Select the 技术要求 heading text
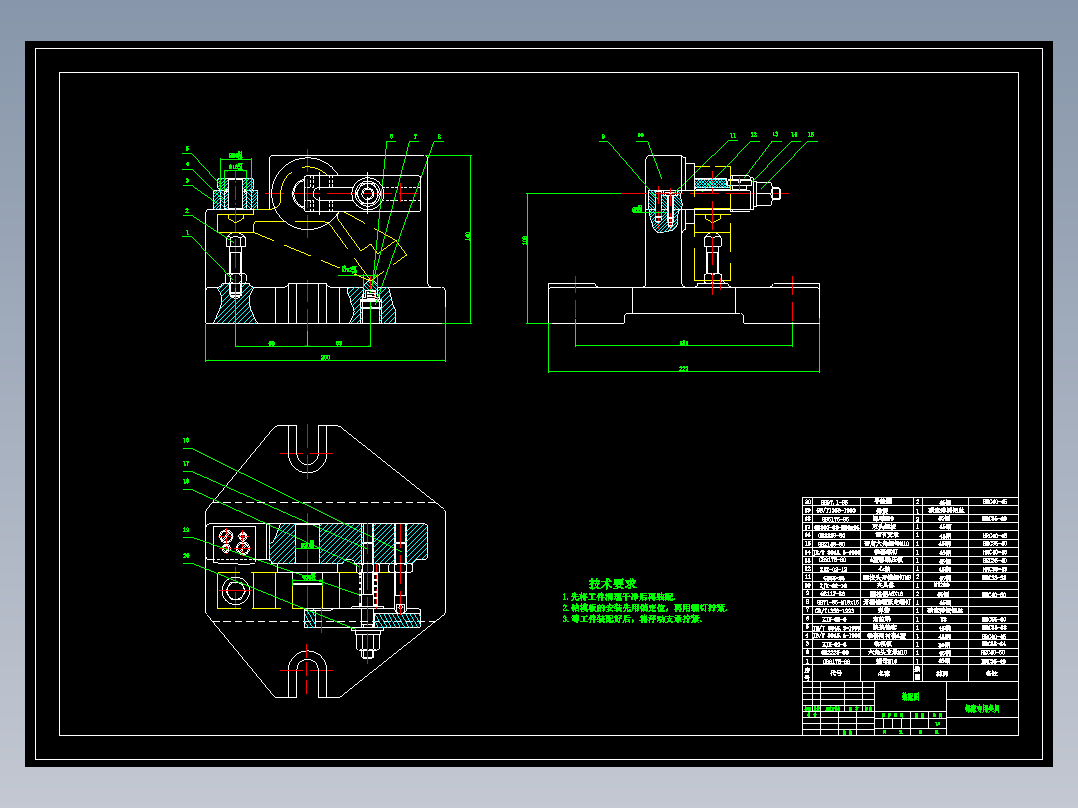 613,583
